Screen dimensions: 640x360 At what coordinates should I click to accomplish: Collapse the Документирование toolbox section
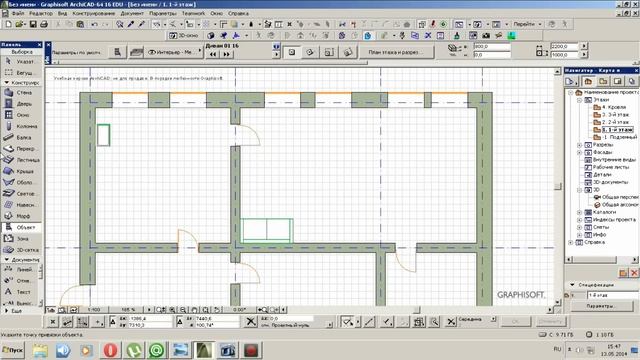7,260
